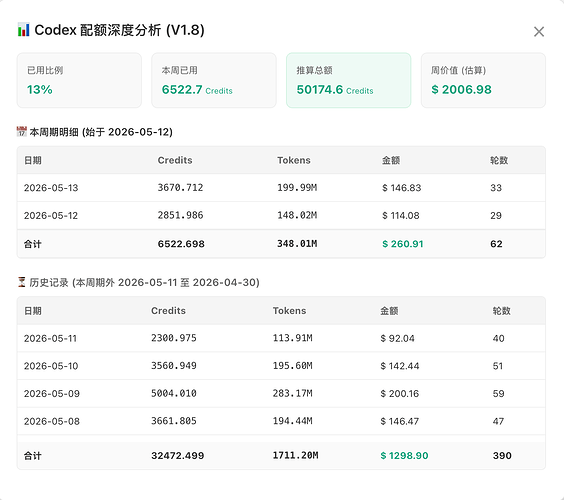Select the 周价值 (估算) card

[x=483, y=80]
